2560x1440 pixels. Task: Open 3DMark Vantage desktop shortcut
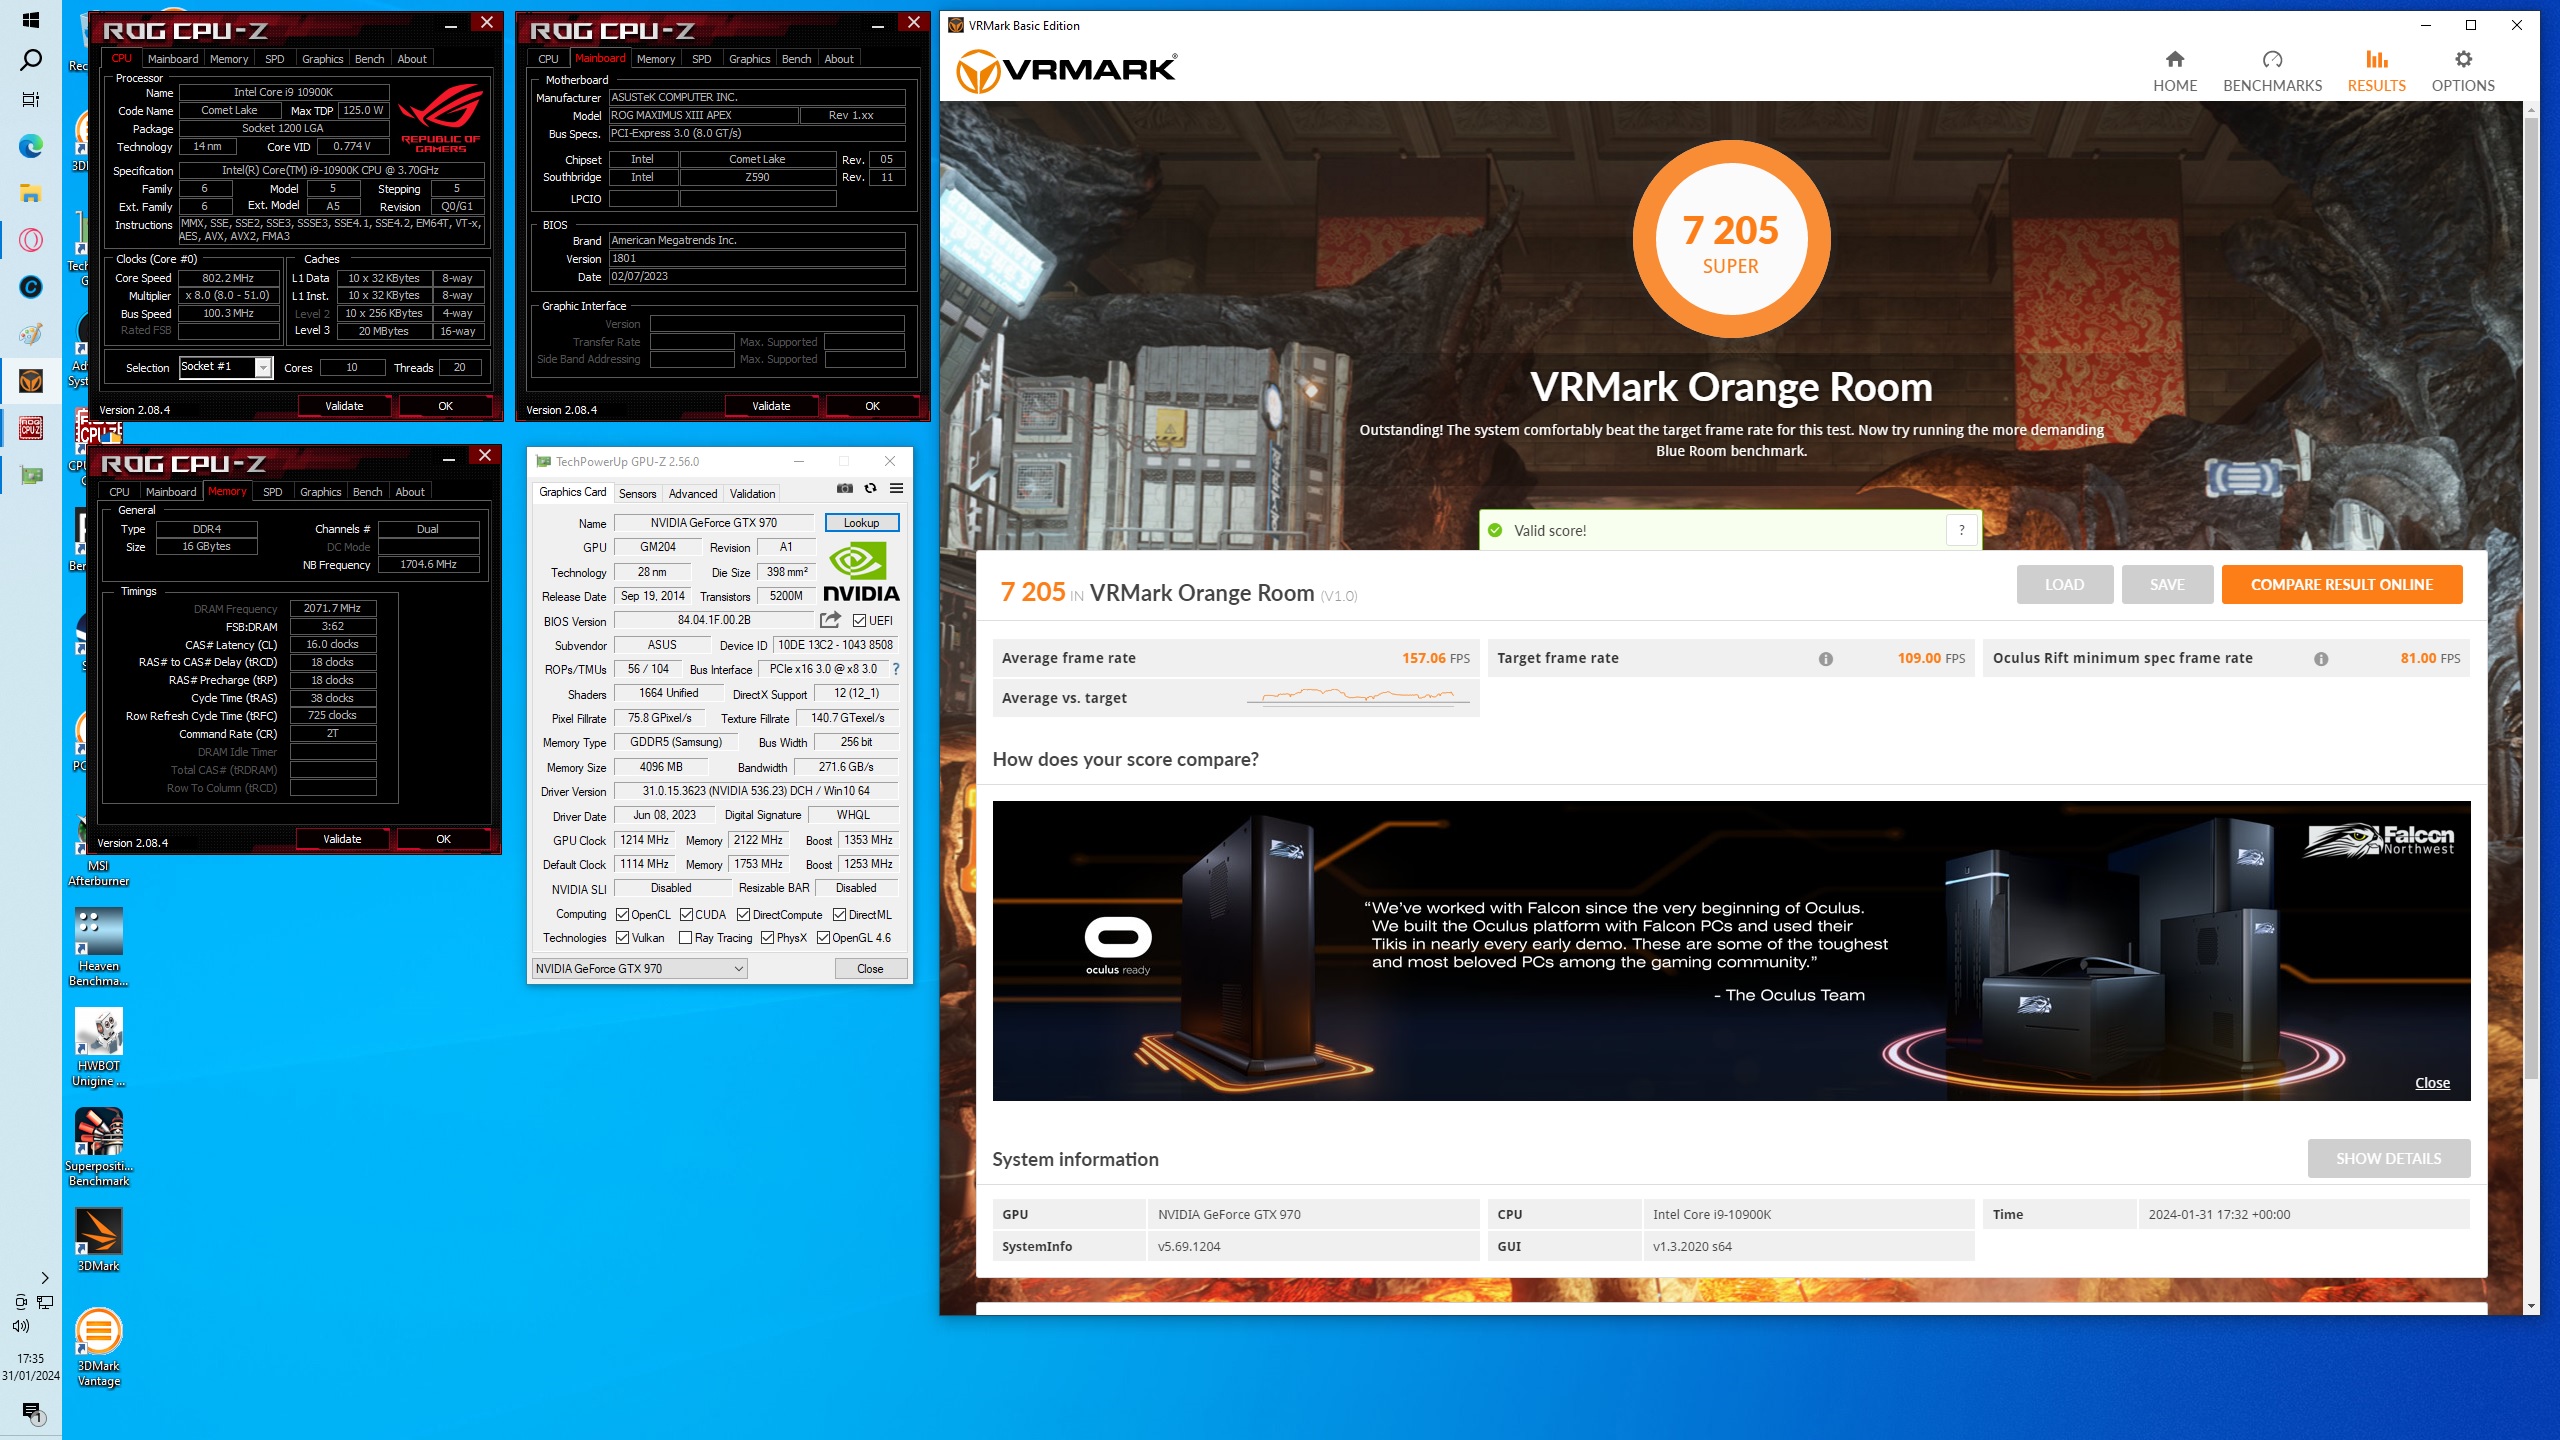(x=99, y=1347)
